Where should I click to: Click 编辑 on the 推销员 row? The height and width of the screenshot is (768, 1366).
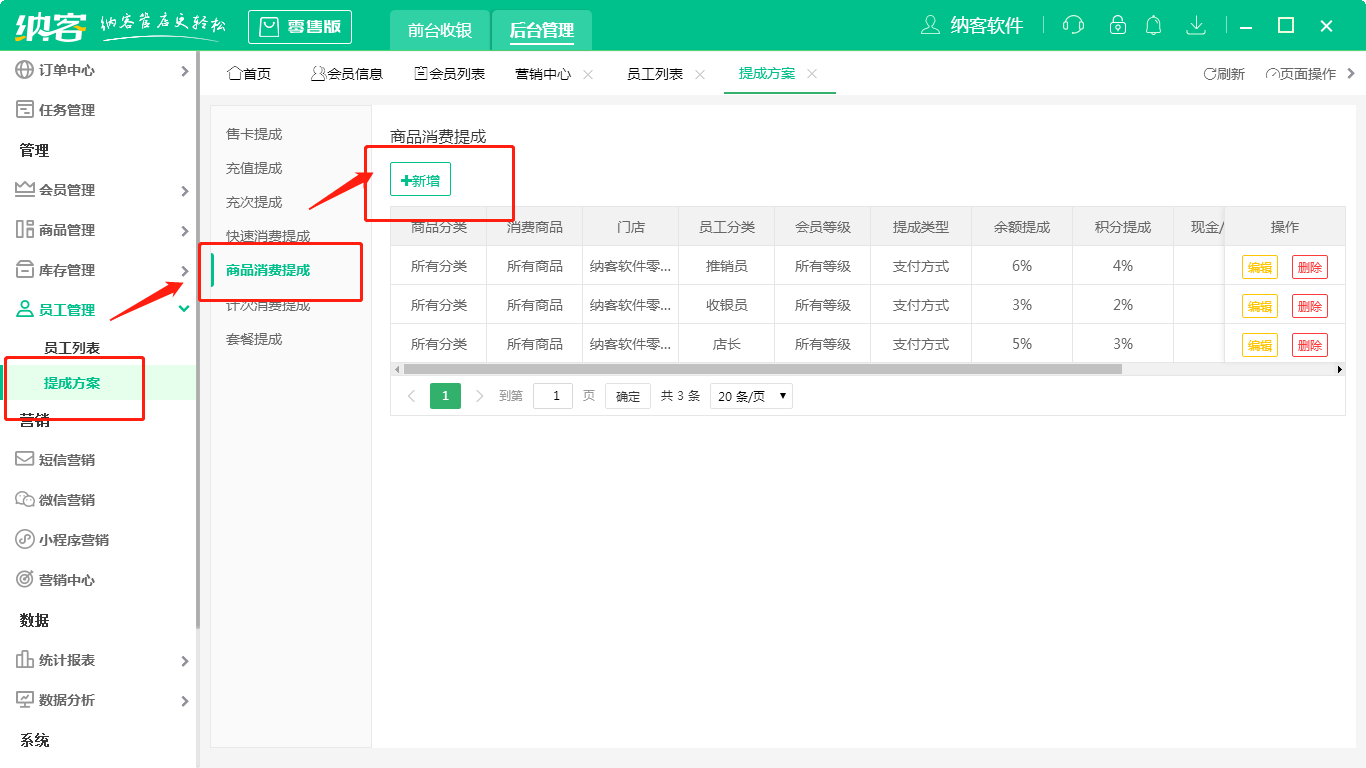[x=1259, y=265]
